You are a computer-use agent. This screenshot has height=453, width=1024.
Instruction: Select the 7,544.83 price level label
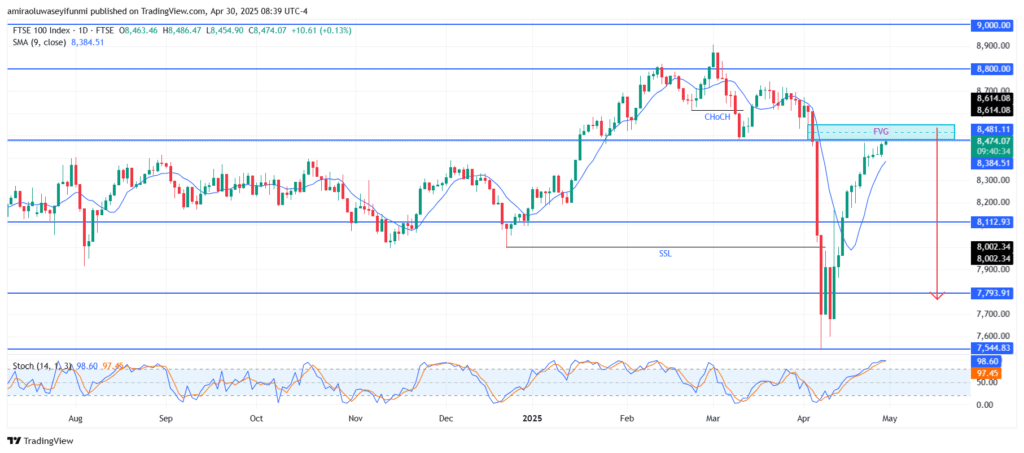click(x=994, y=349)
